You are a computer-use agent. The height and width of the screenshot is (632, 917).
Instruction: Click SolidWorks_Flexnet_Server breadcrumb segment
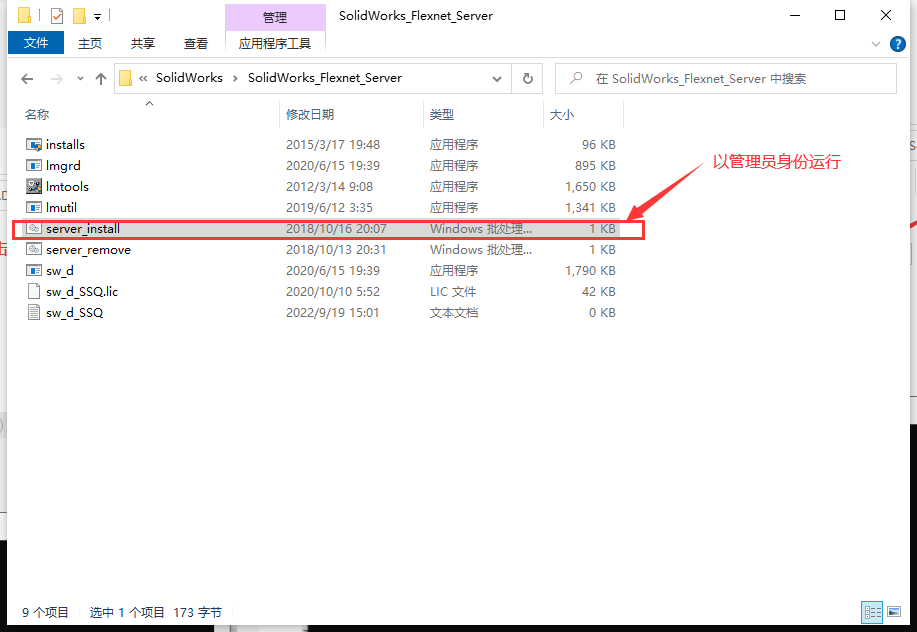tap(325, 78)
